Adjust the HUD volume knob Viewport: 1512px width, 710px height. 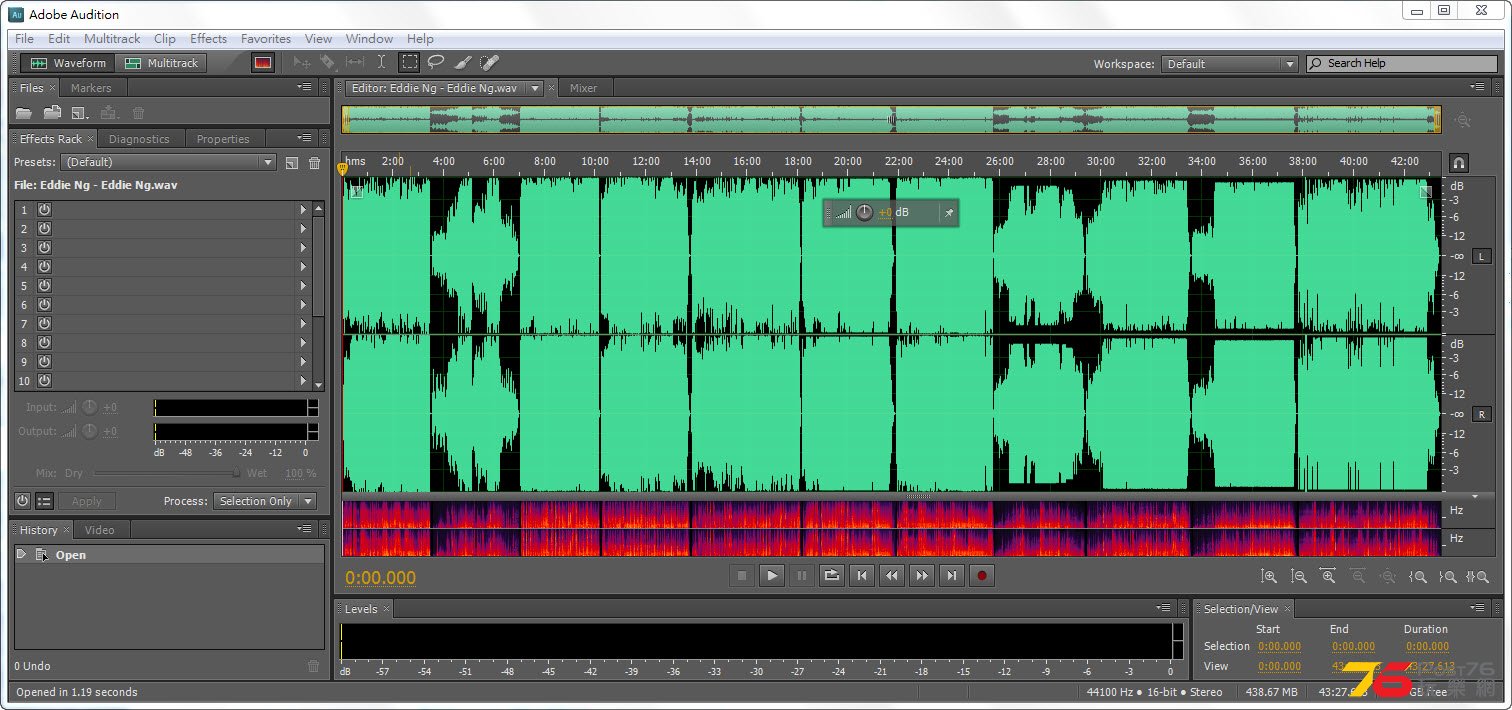[865, 212]
